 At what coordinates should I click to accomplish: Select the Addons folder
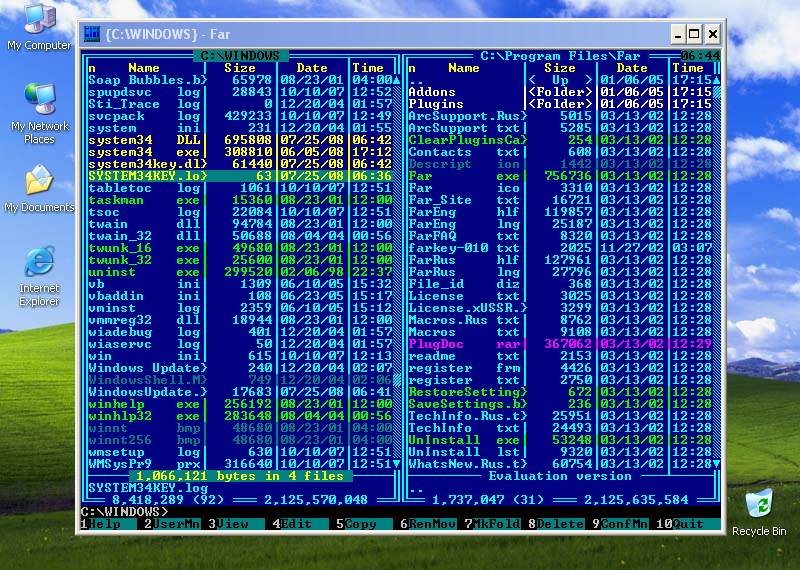click(560, 92)
